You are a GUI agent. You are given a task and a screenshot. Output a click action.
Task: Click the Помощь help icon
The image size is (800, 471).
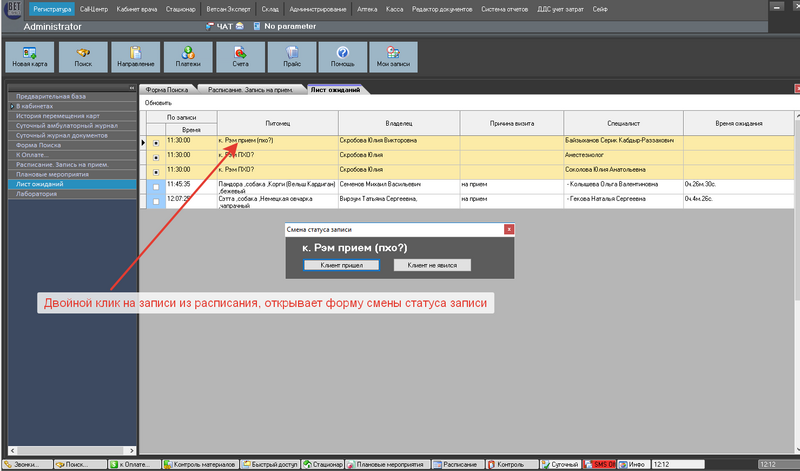coord(342,56)
